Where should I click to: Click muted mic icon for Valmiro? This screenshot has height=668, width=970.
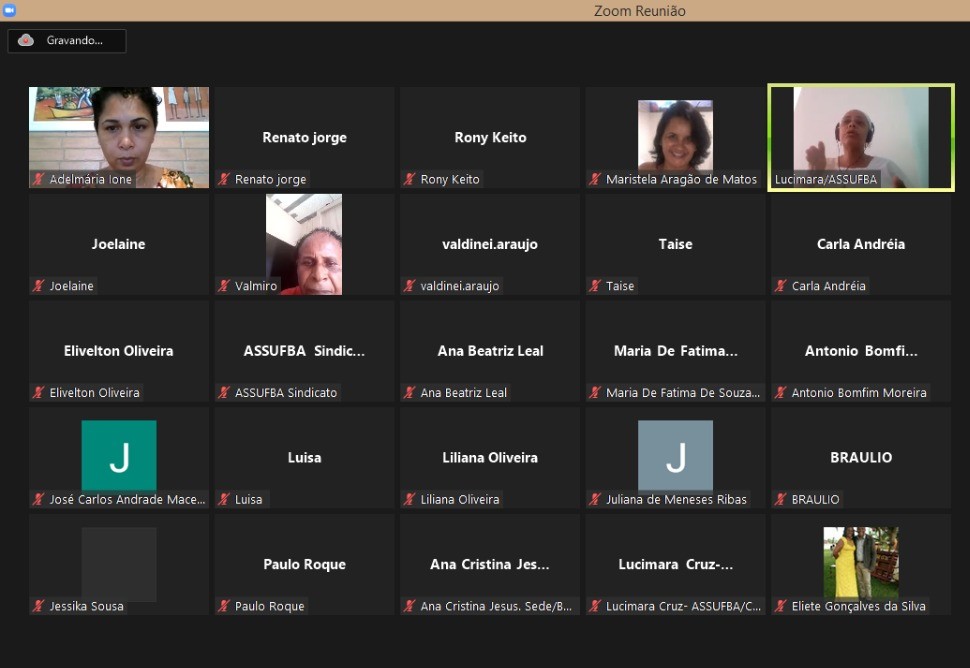[225, 286]
